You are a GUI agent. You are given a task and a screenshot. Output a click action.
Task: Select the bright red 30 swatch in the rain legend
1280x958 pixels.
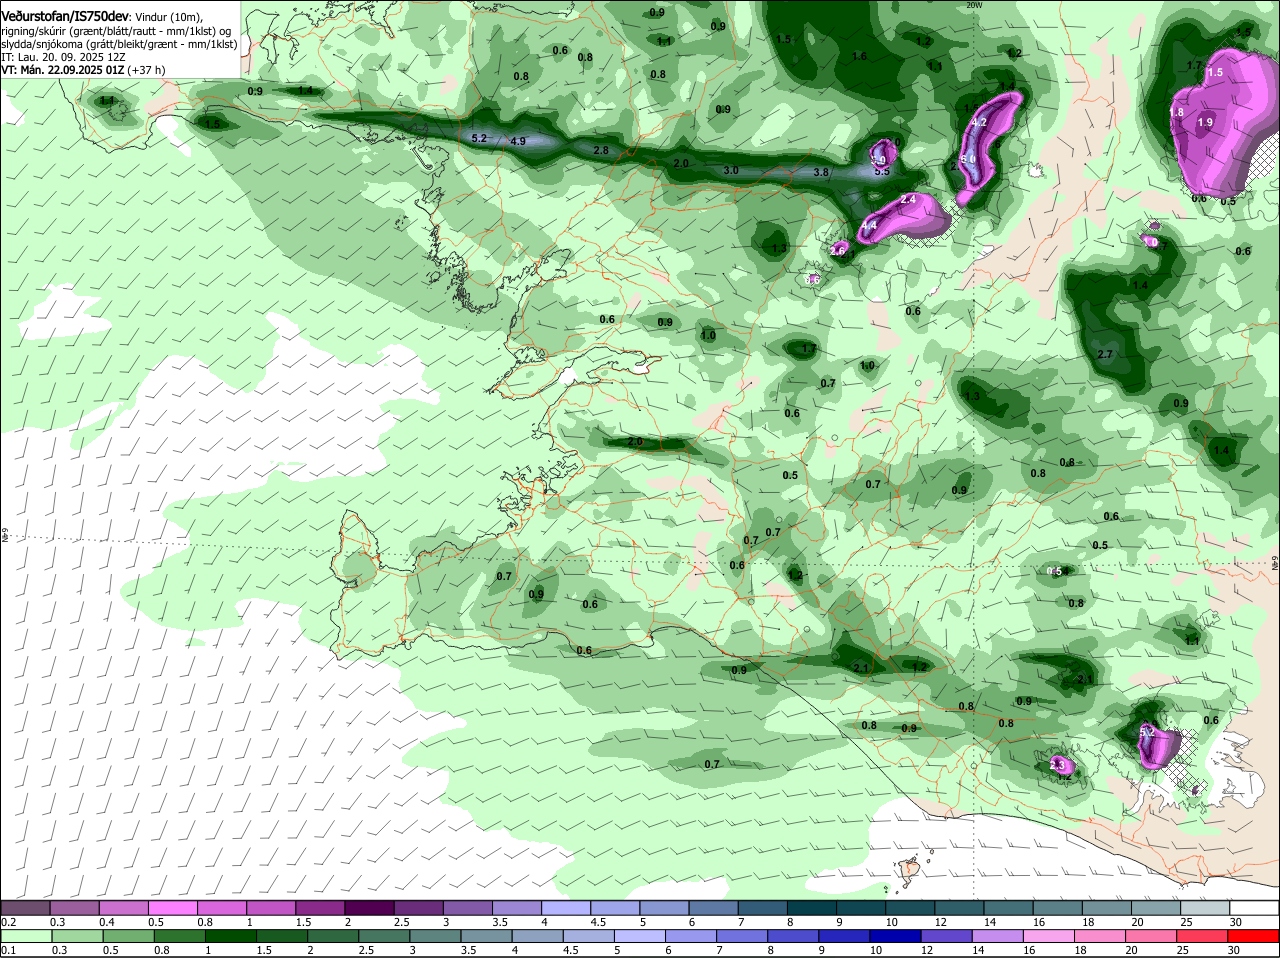[x=1254, y=936]
